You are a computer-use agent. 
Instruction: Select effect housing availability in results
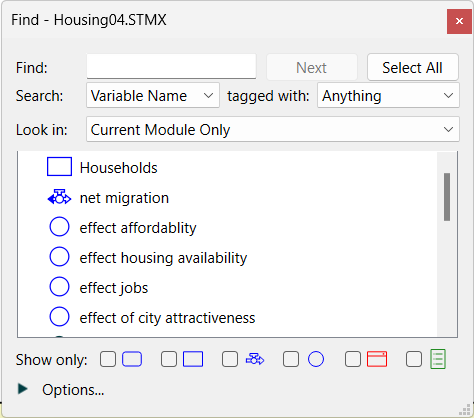pos(163,258)
